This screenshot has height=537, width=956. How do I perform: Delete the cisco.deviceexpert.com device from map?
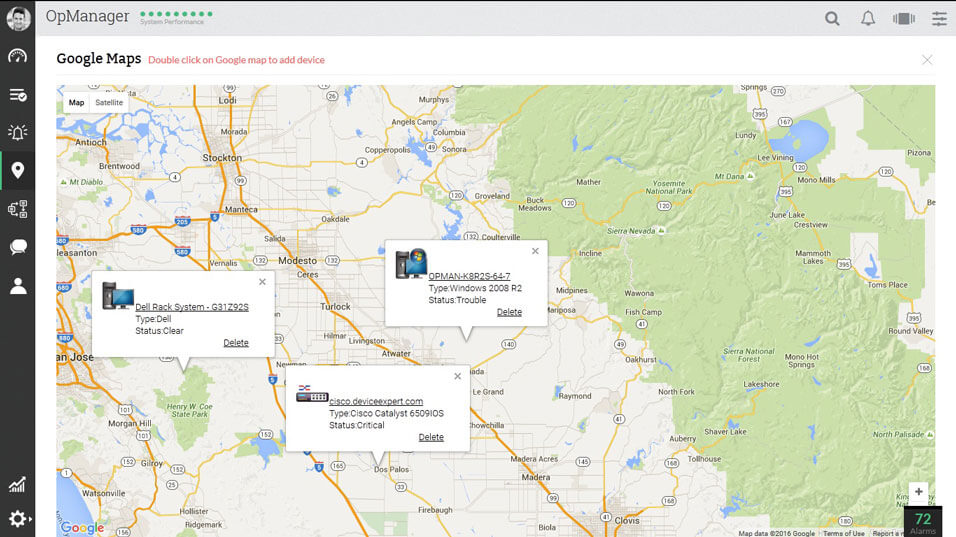pos(431,437)
